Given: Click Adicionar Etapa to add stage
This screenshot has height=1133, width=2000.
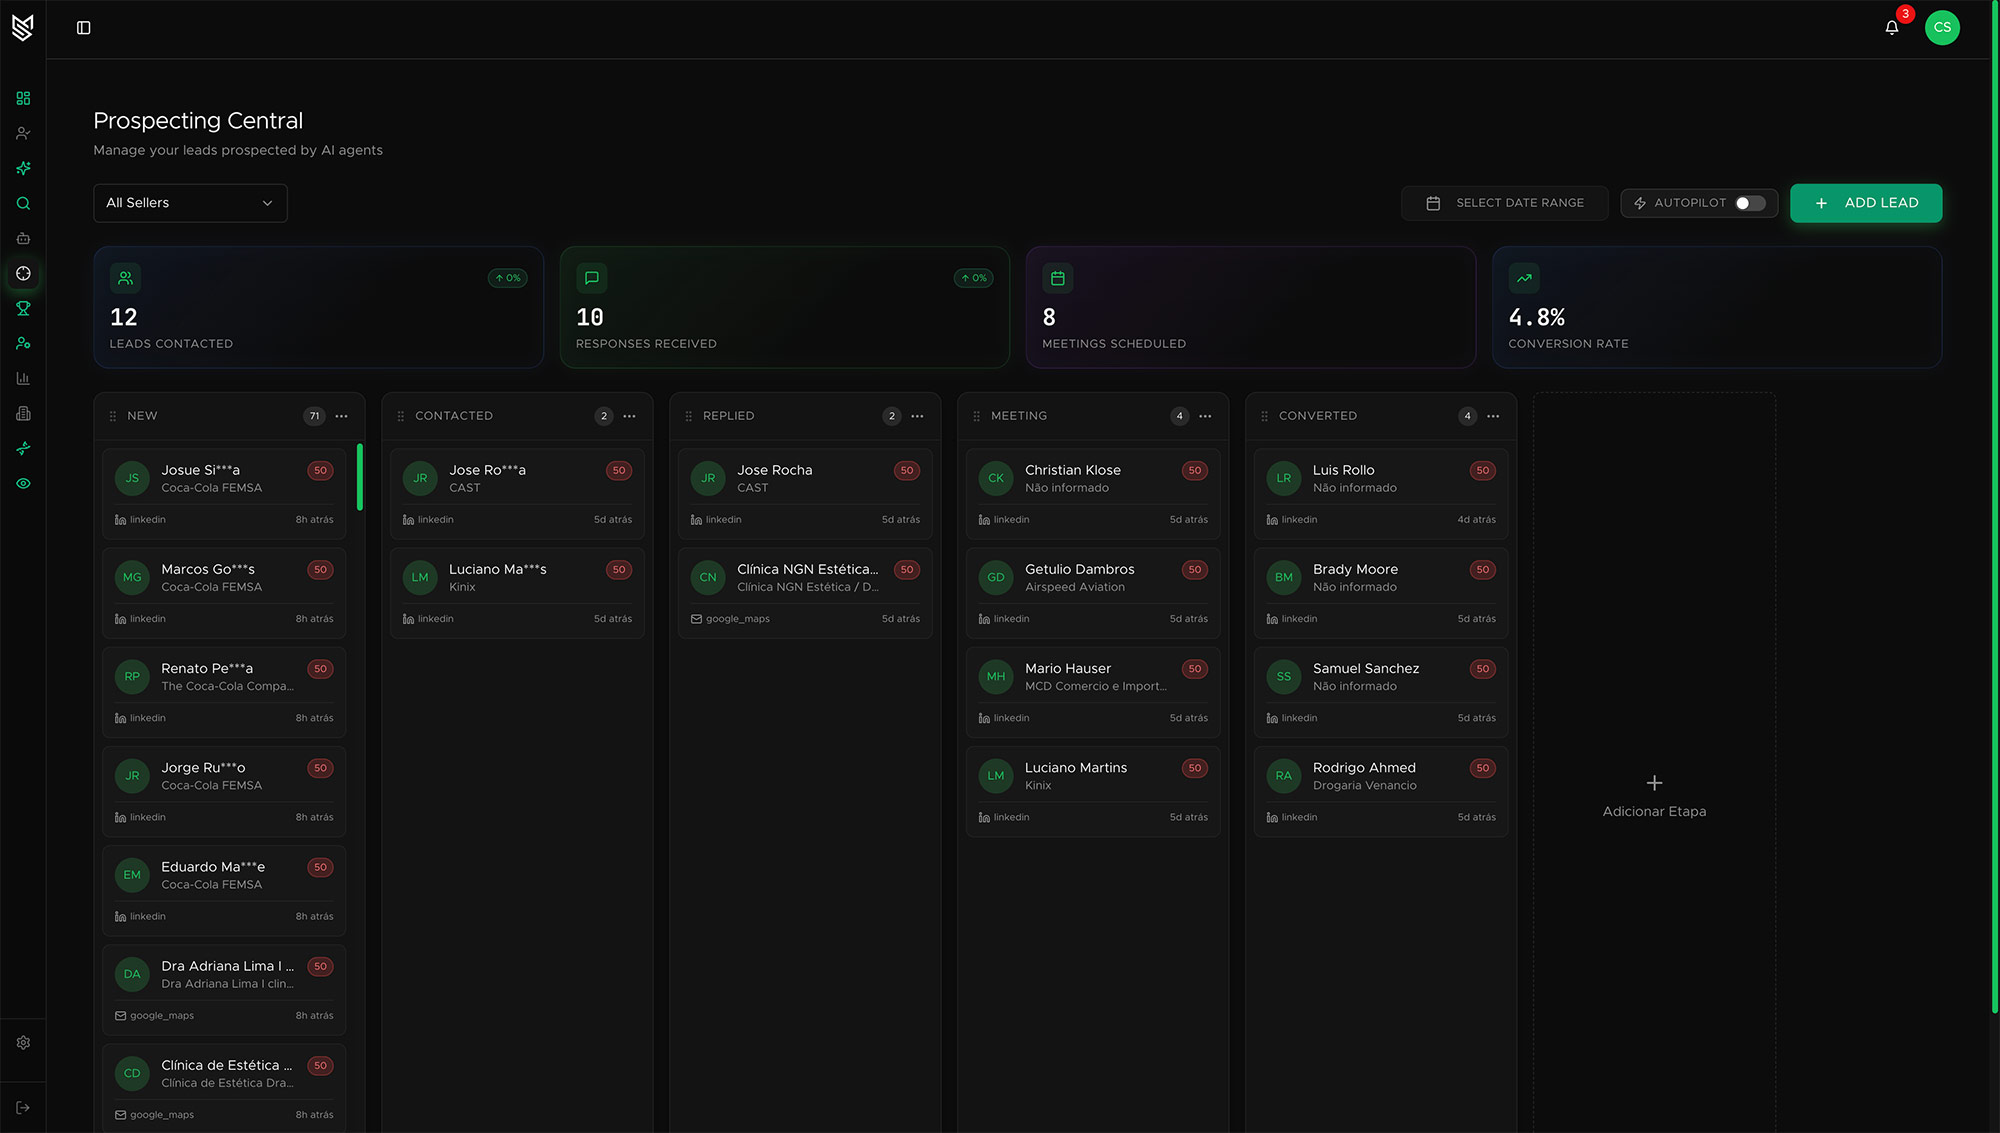Looking at the screenshot, I should coord(1654,796).
